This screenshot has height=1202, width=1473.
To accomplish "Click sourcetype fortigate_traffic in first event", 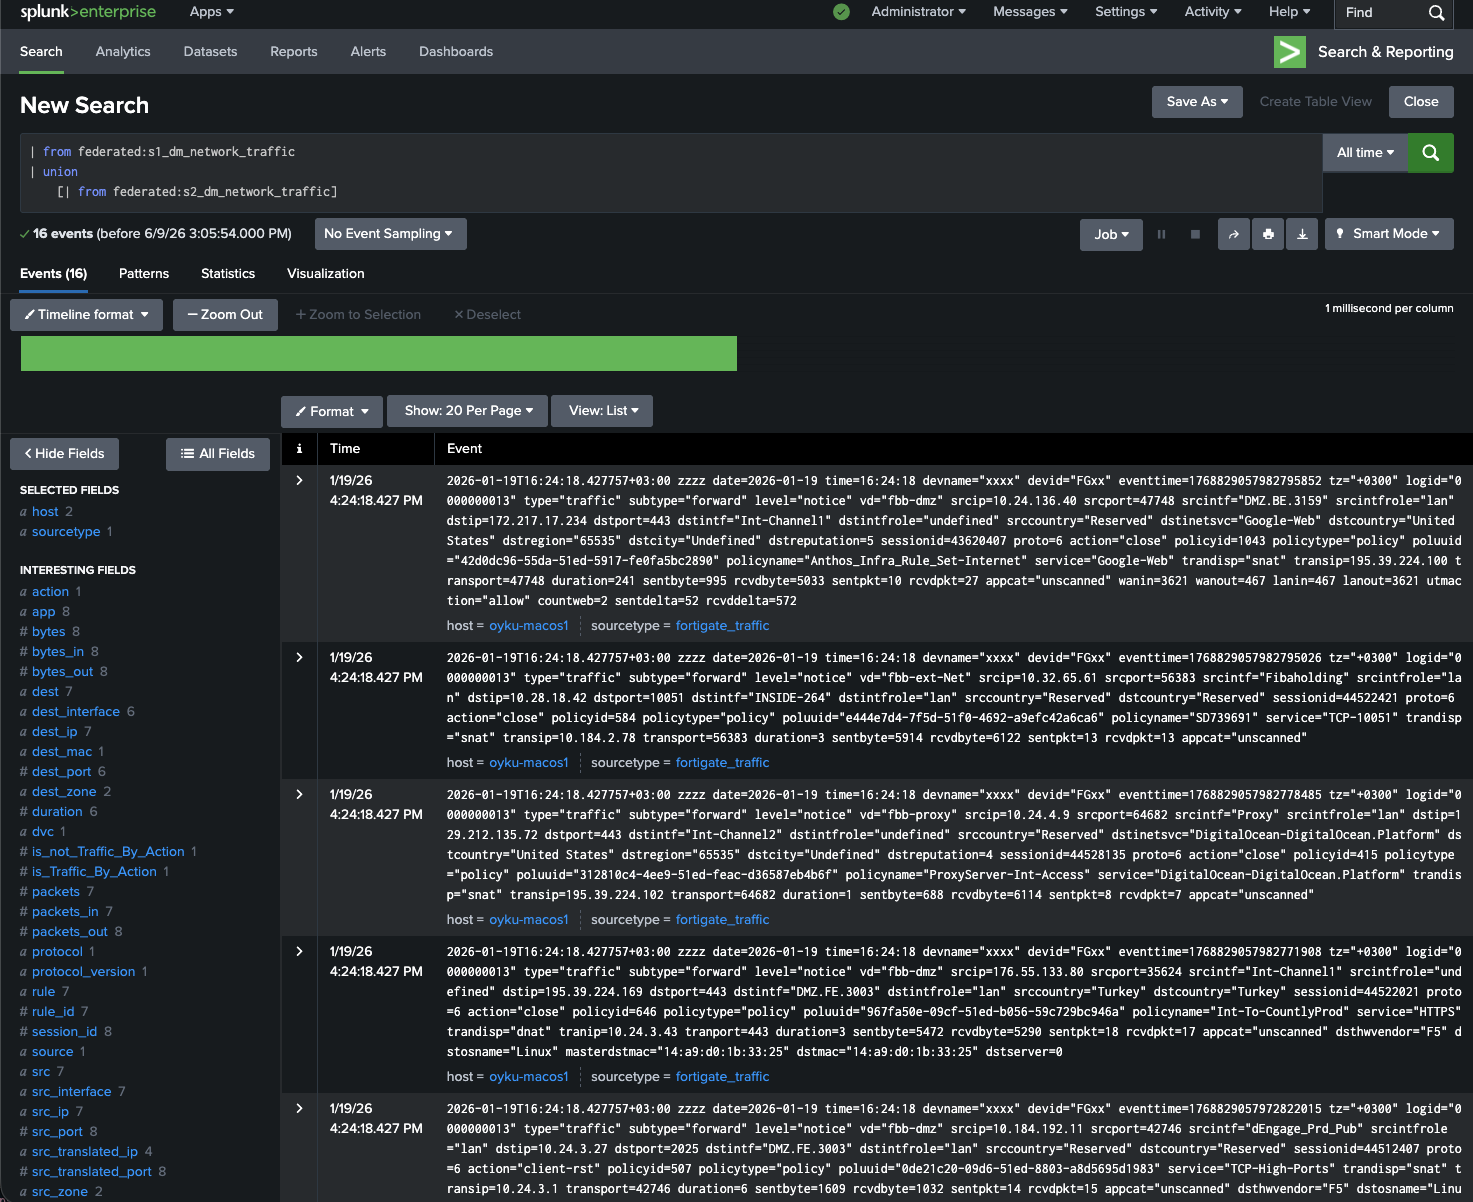I will tap(723, 626).
